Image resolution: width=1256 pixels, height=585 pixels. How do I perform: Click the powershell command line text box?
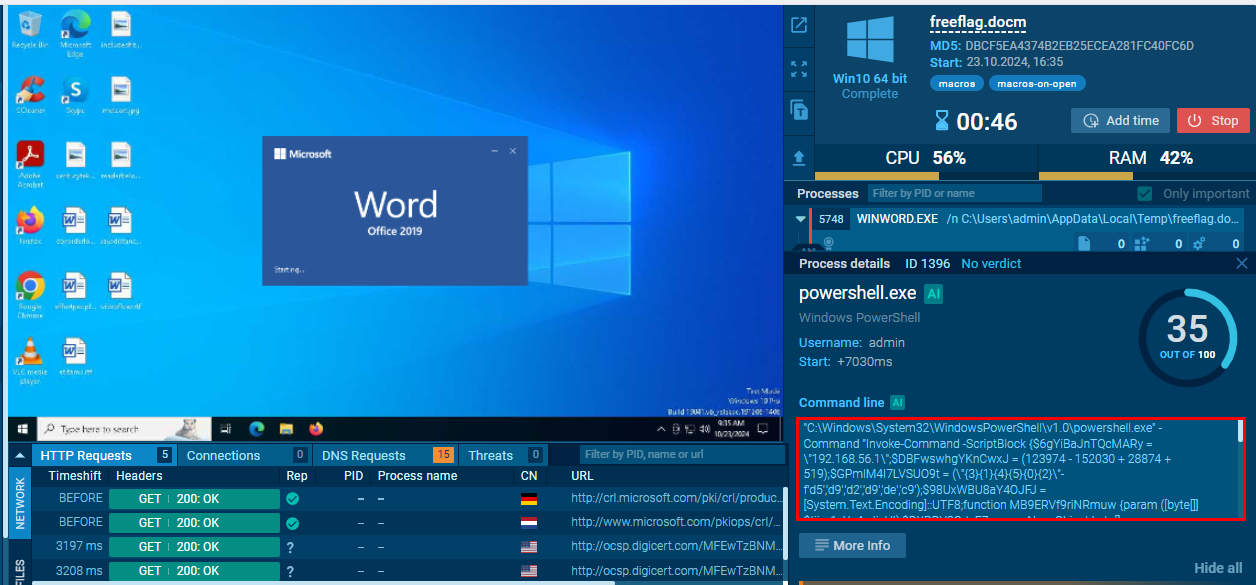[1022, 469]
